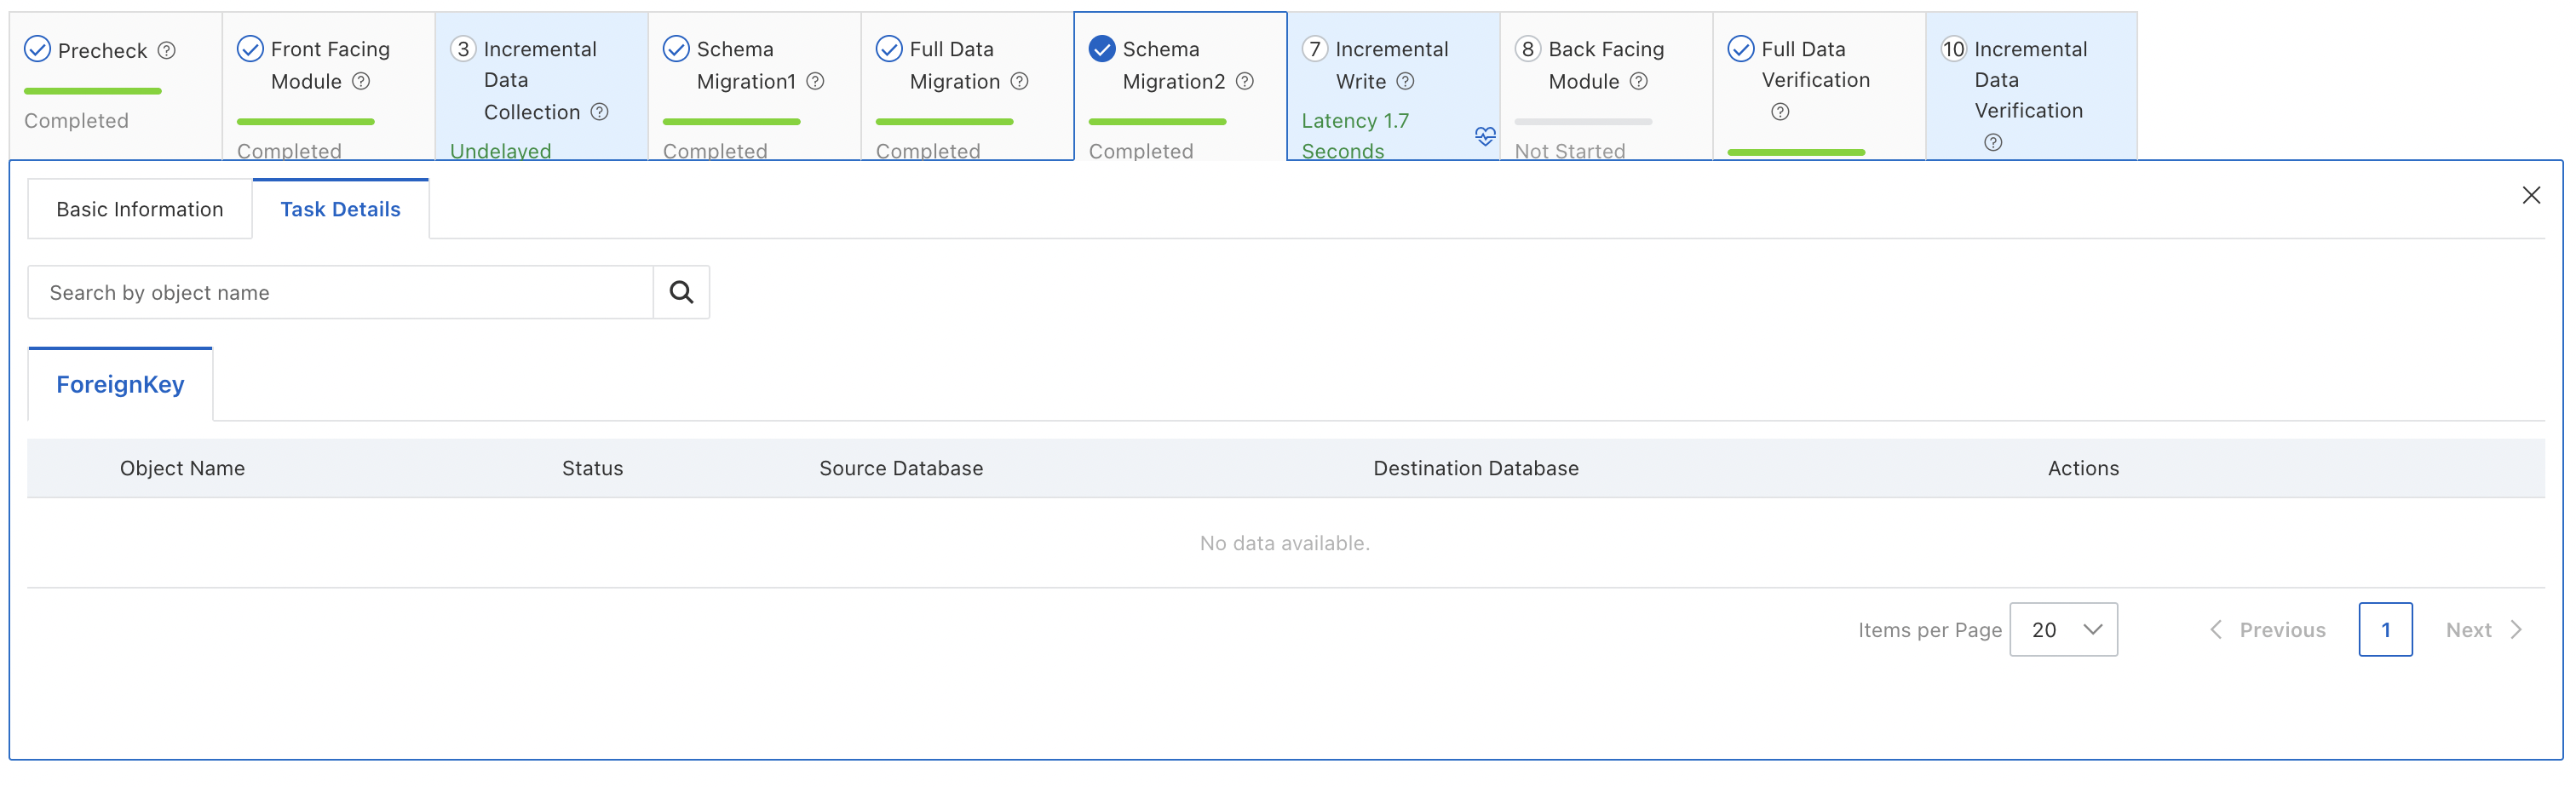Open the Items per Page dropdown
This screenshot has height=787, width=2576.
pyautogui.click(x=2063, y=629)
